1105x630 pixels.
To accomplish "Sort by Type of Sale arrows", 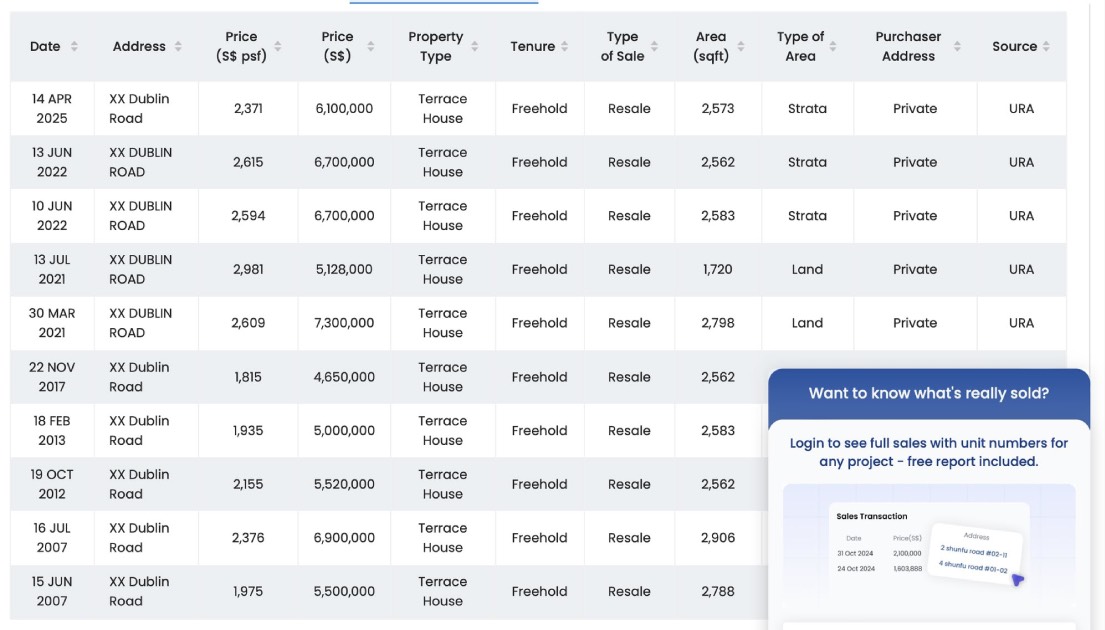I will (655, 47).
